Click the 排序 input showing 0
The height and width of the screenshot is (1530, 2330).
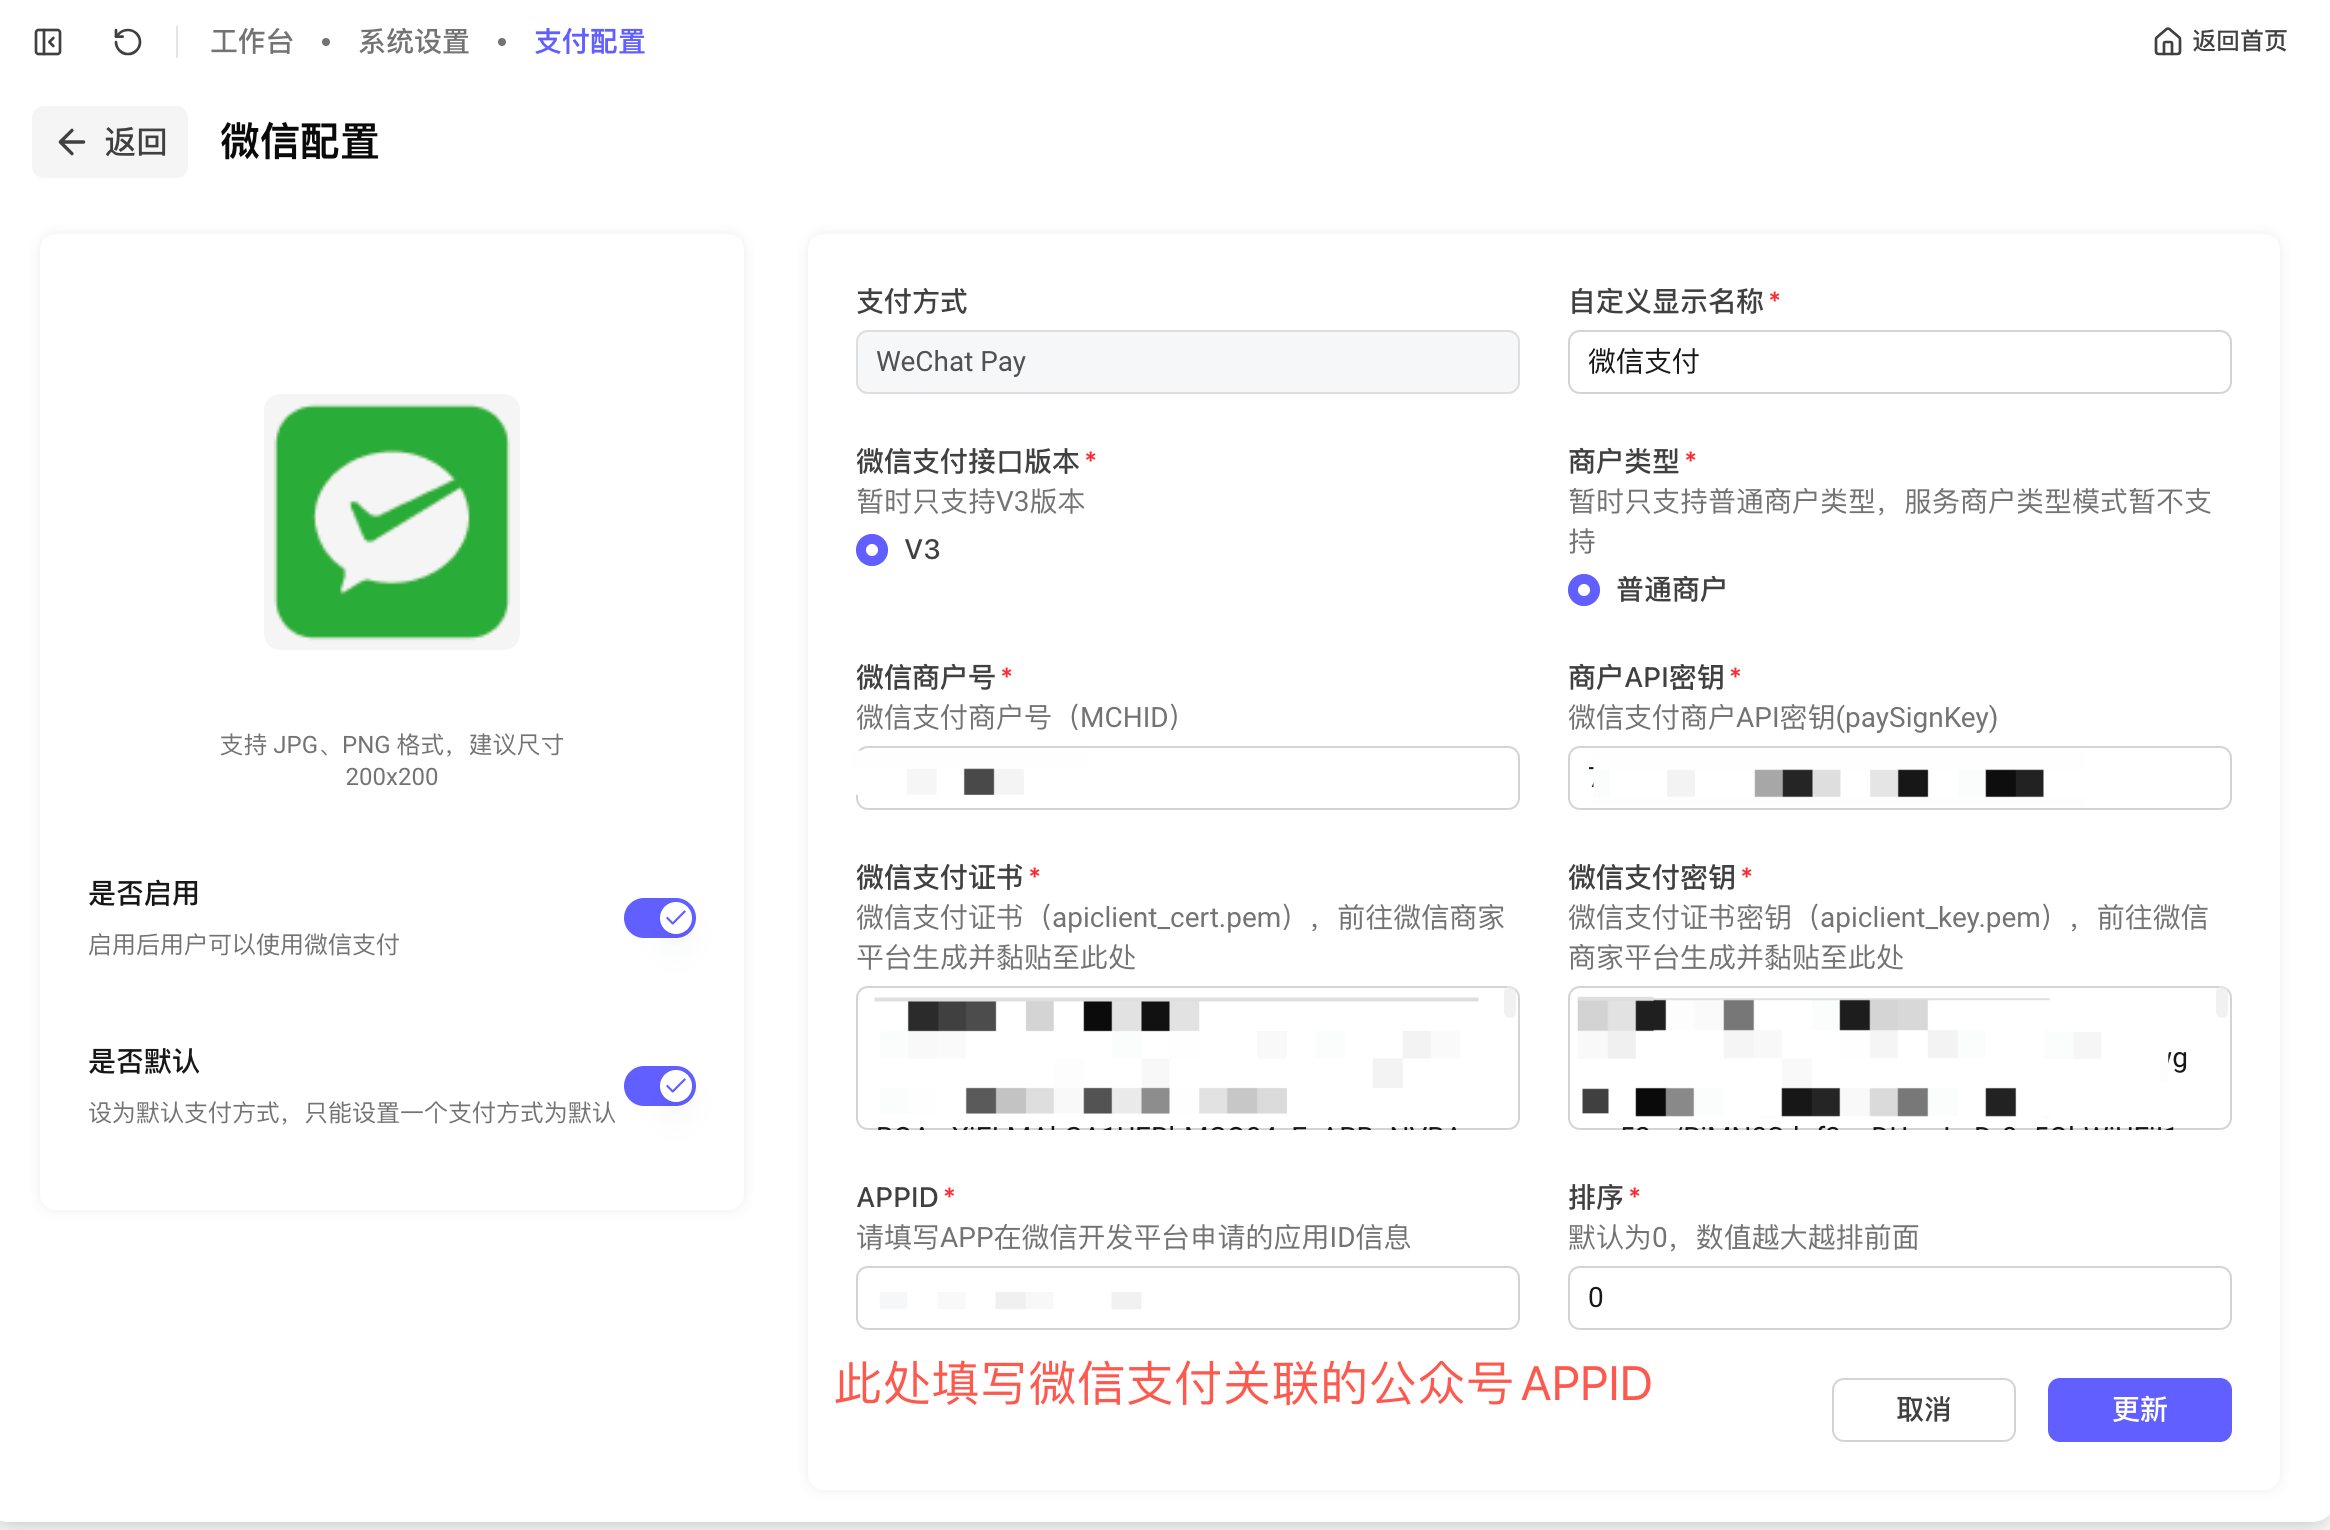pyautogui.click(x=1899, y=1298)
